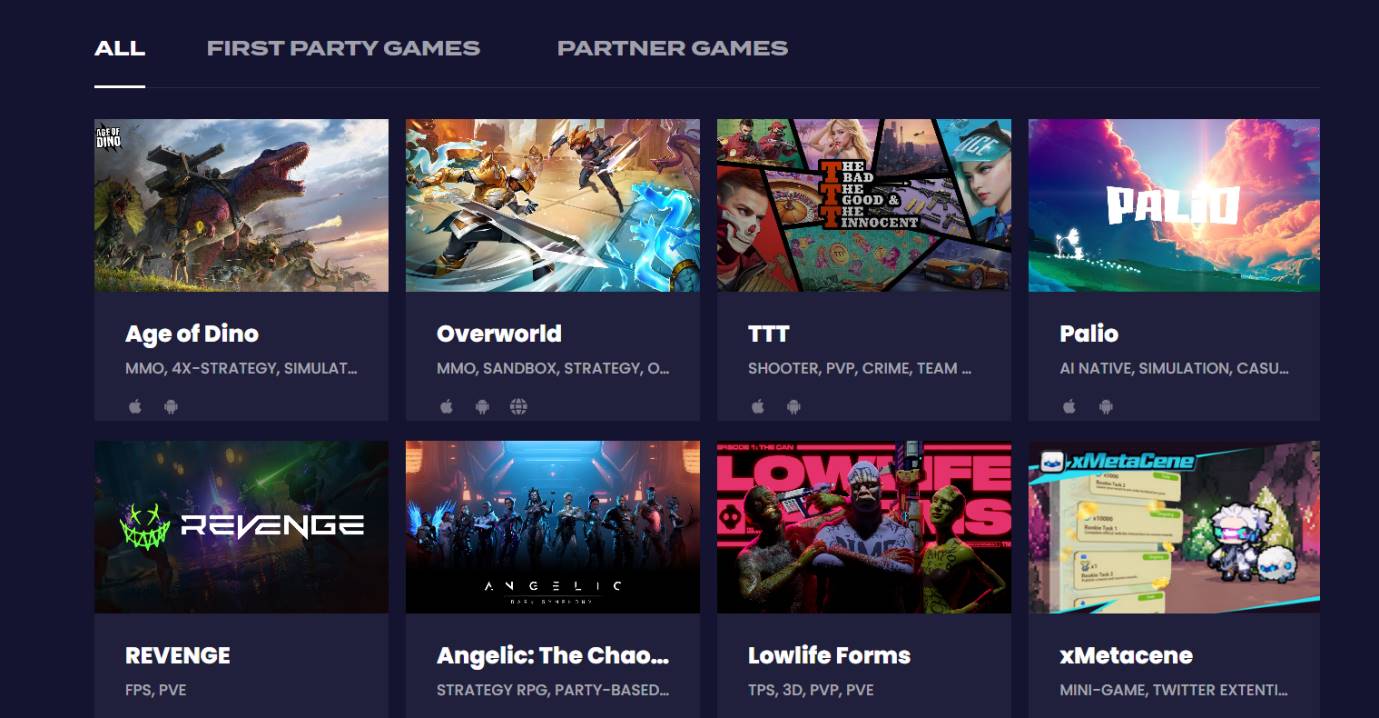Click the REVENGE banner image
This screenshot has width=1379, height=718.
pos(241,527)
